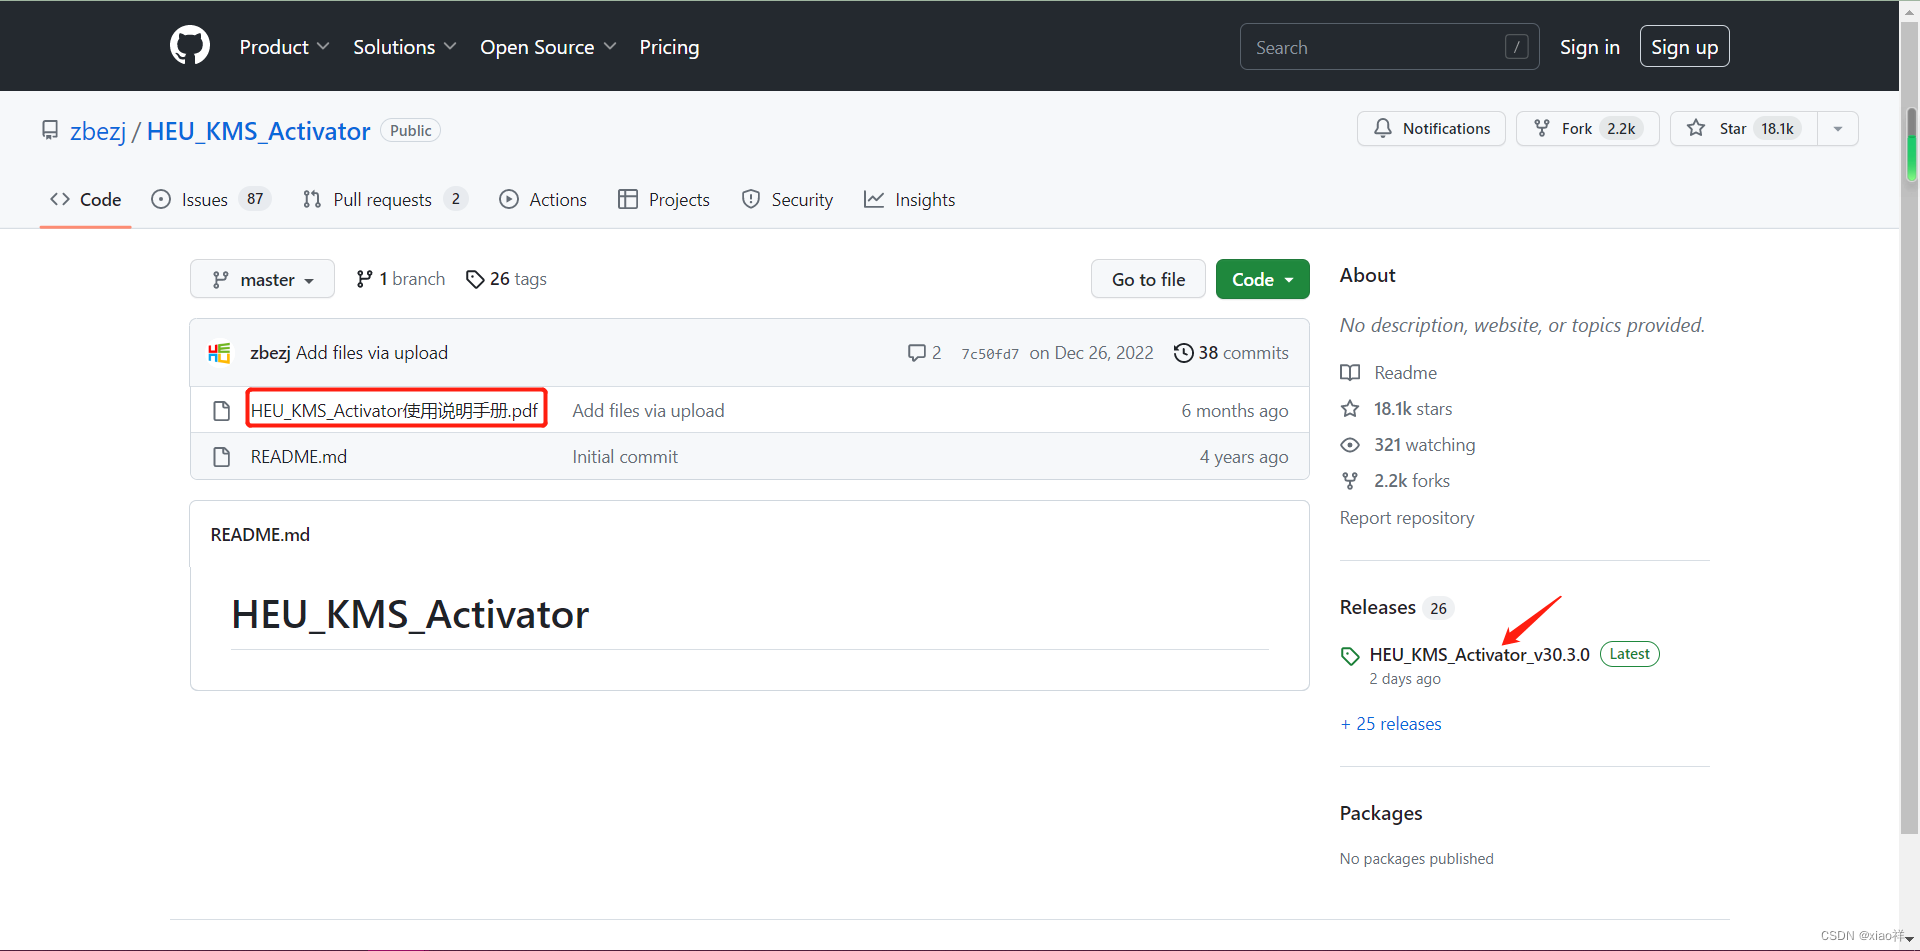Image resolution: width=1920 pixels, height=951 pixels.
Task: Click the Issues circle icon
Action: tap(161, 199)
